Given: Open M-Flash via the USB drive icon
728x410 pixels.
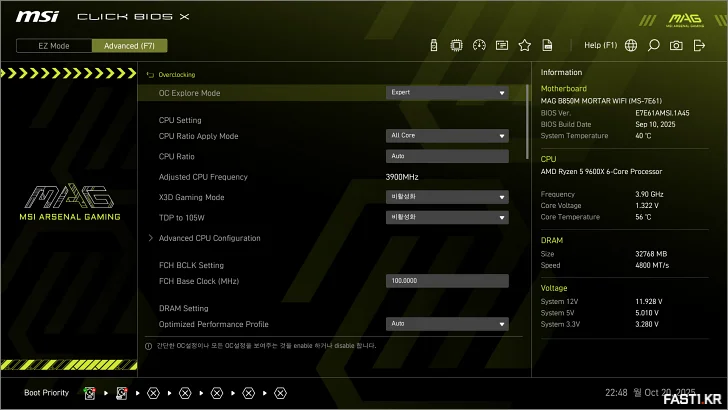Looking at the screenshot, I should [434, 45].
